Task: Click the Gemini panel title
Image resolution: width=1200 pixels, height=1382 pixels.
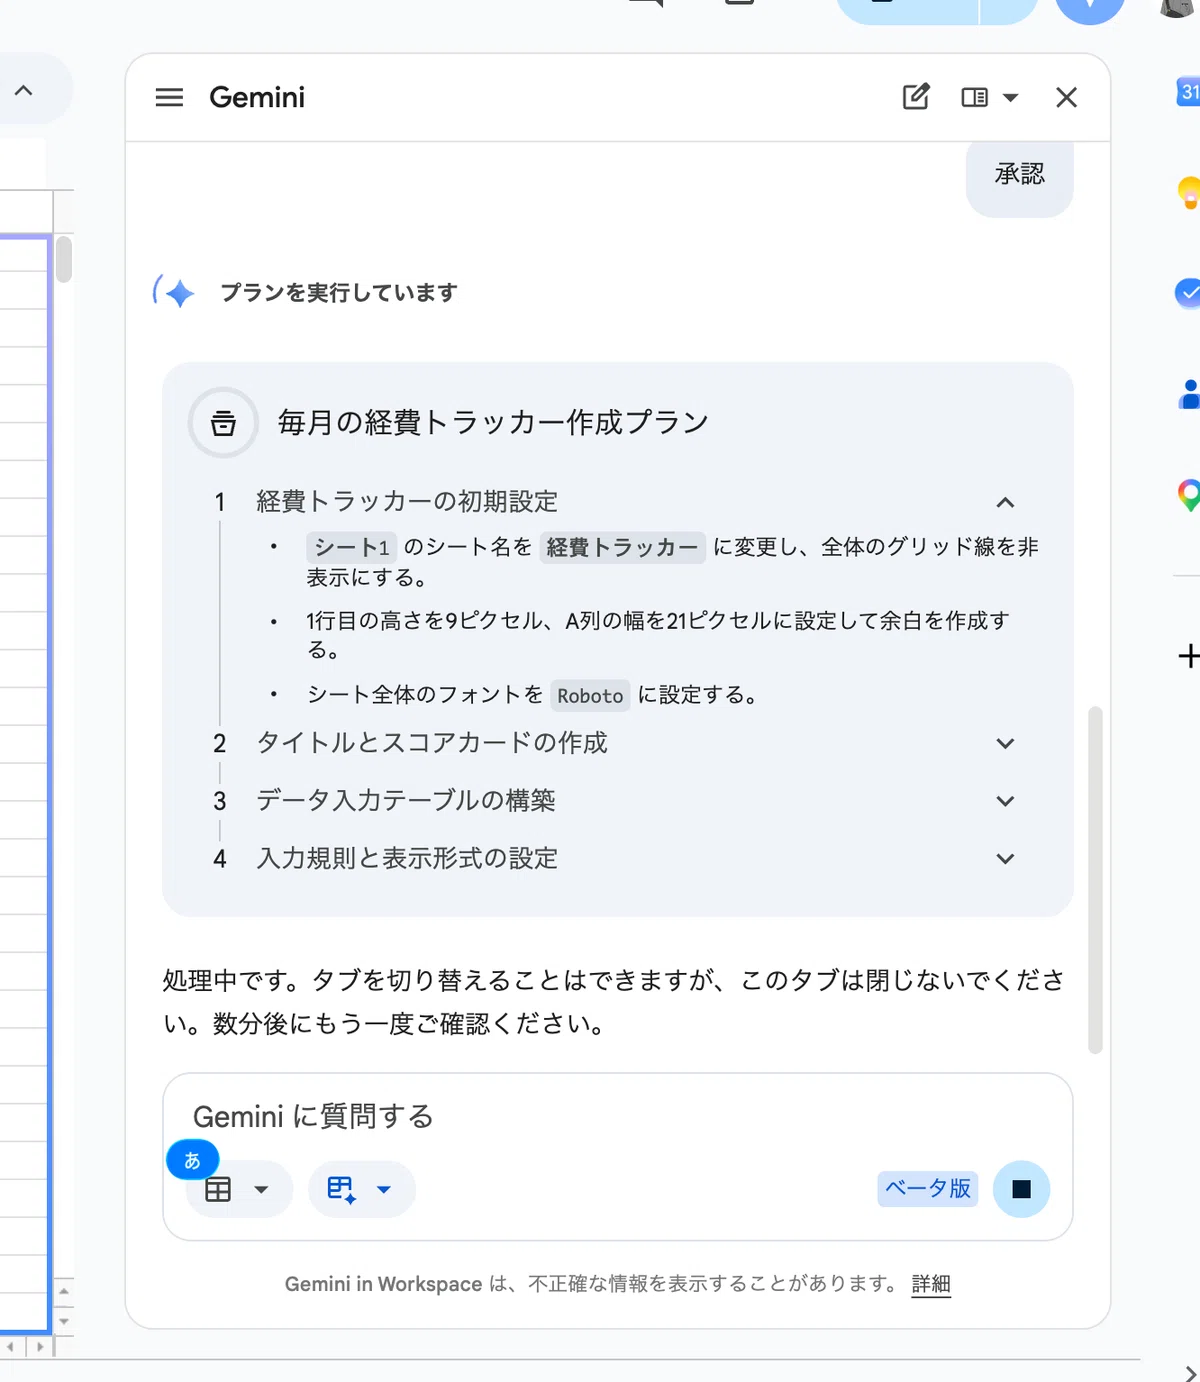Action: tap(257, 97)
